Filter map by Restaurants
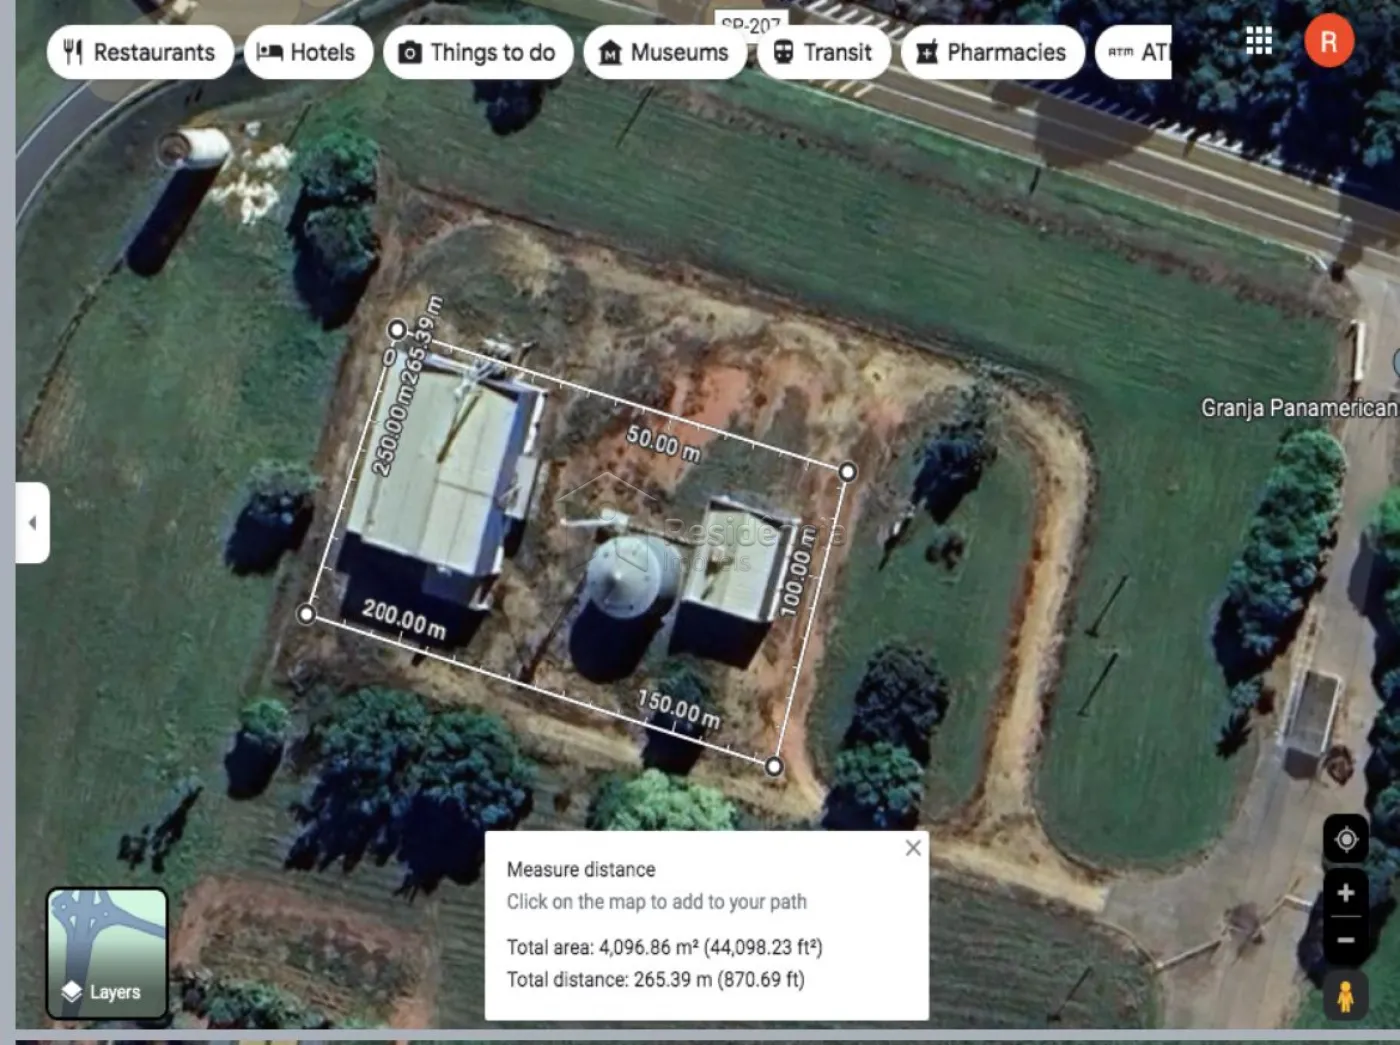 pos(140,52)
